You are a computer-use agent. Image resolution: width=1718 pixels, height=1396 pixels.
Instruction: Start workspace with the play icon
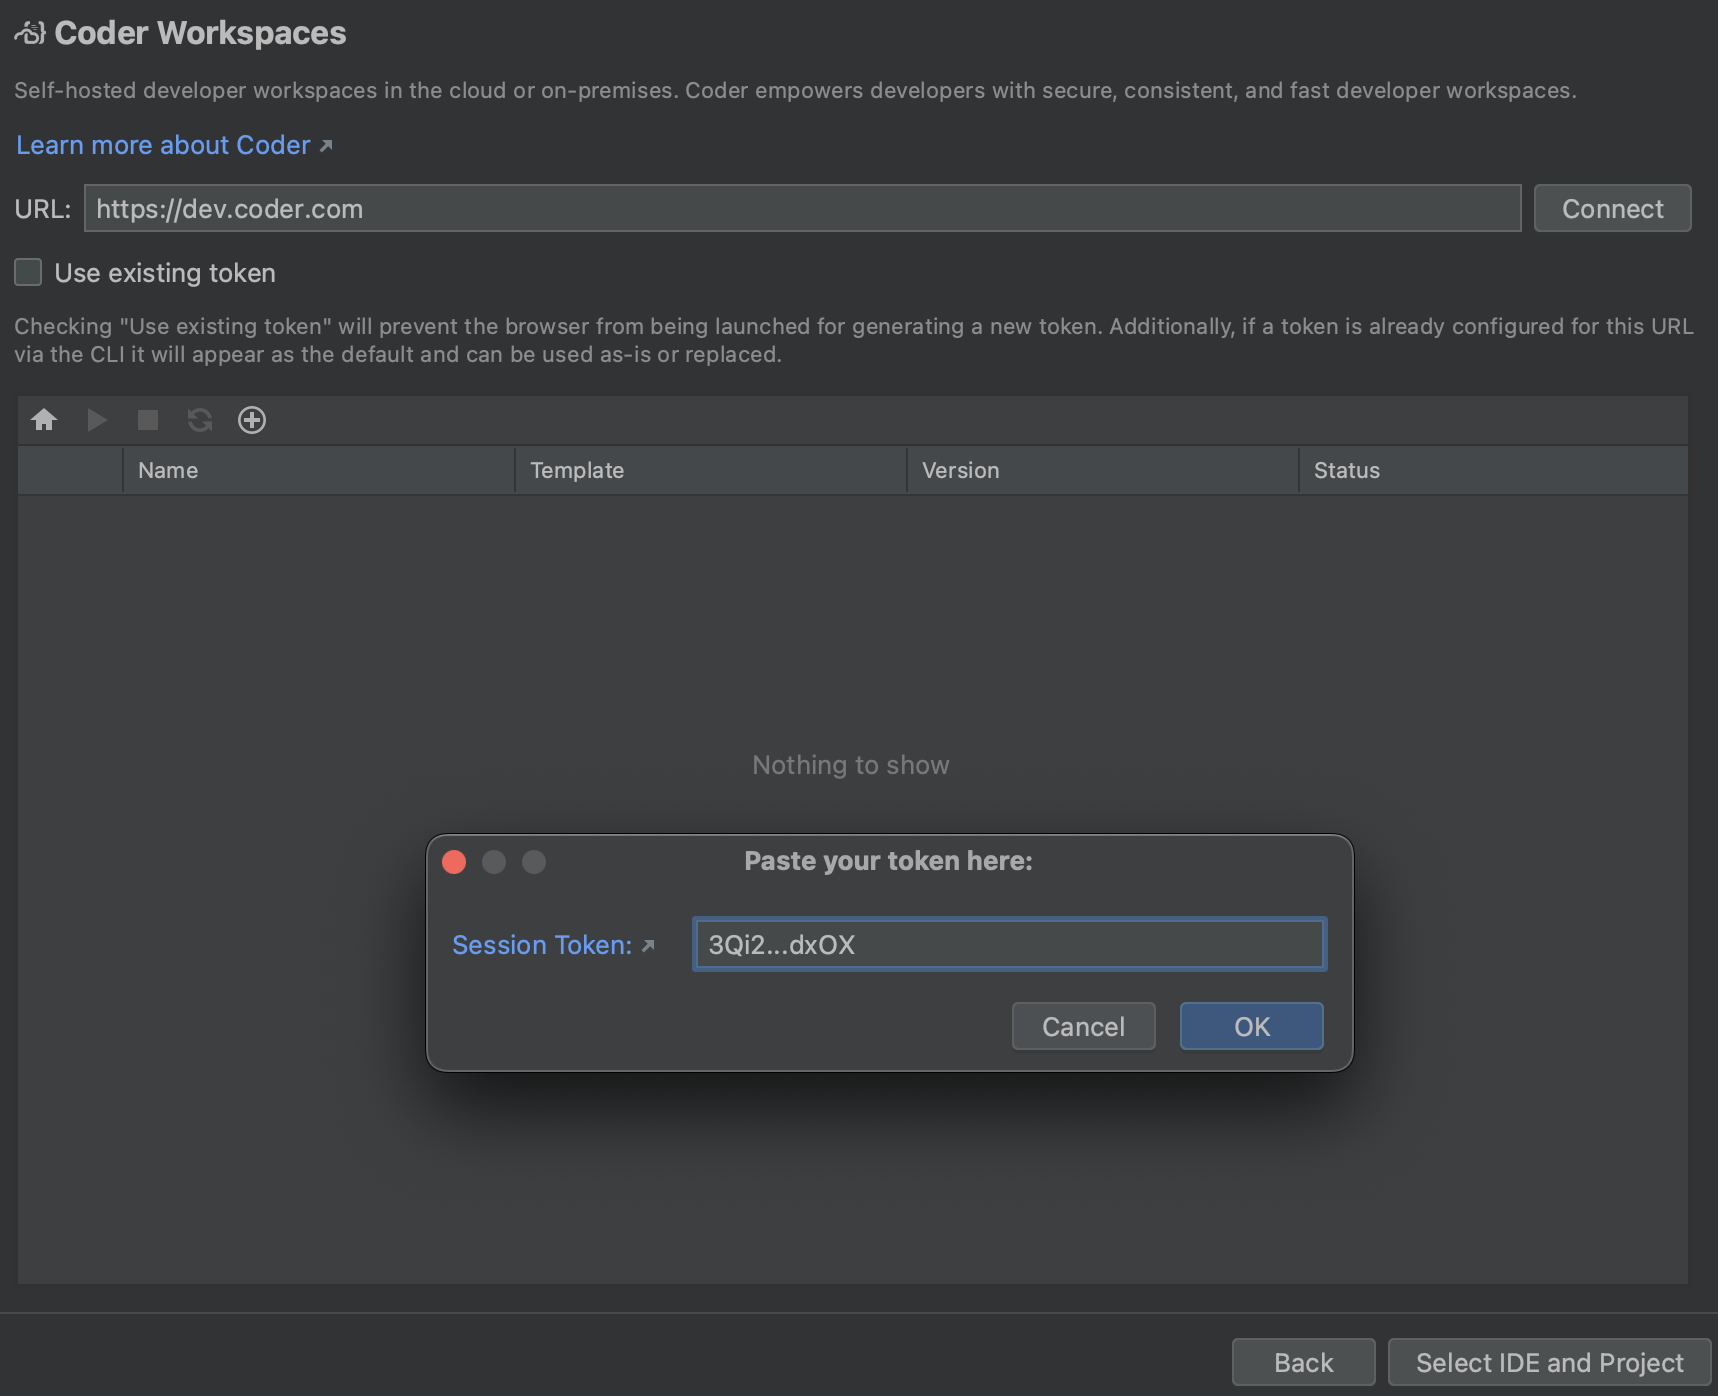pyautogui.click(x=97, y=420)
